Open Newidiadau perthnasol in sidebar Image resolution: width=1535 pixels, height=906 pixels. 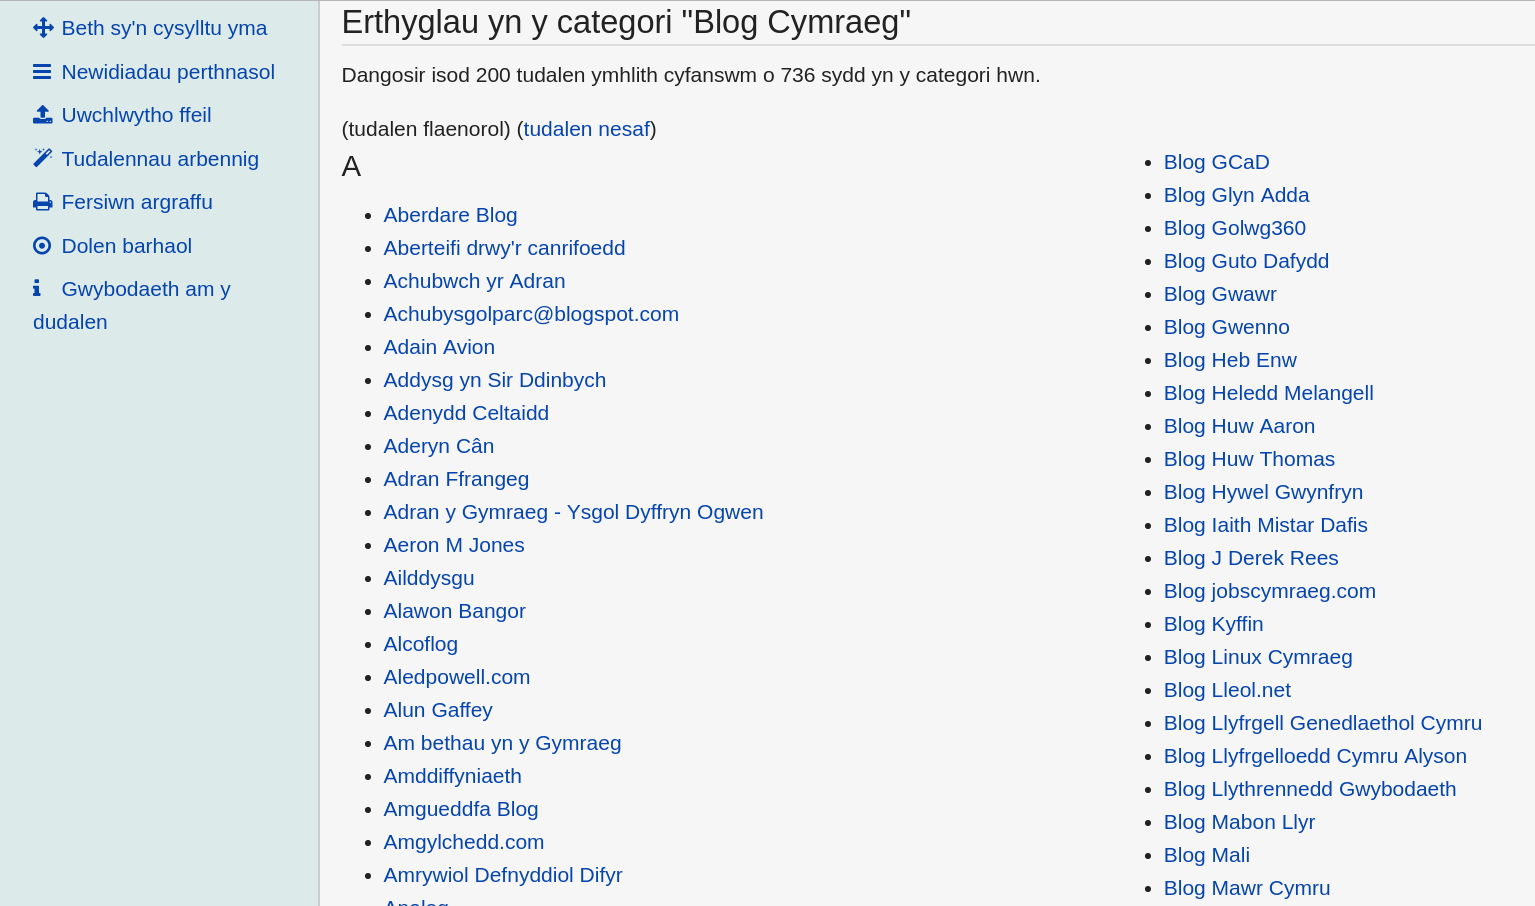pos(168,72)
